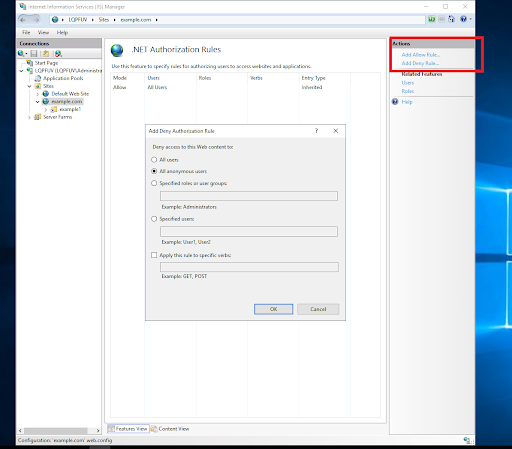Select the All anonymous users radio button
Viewport: 512px width, 449px height.
pyautogui.click(x=154, y=171)
